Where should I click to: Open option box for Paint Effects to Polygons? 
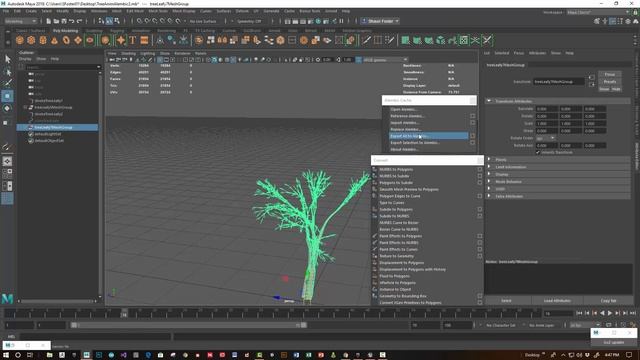pos(480,236)
